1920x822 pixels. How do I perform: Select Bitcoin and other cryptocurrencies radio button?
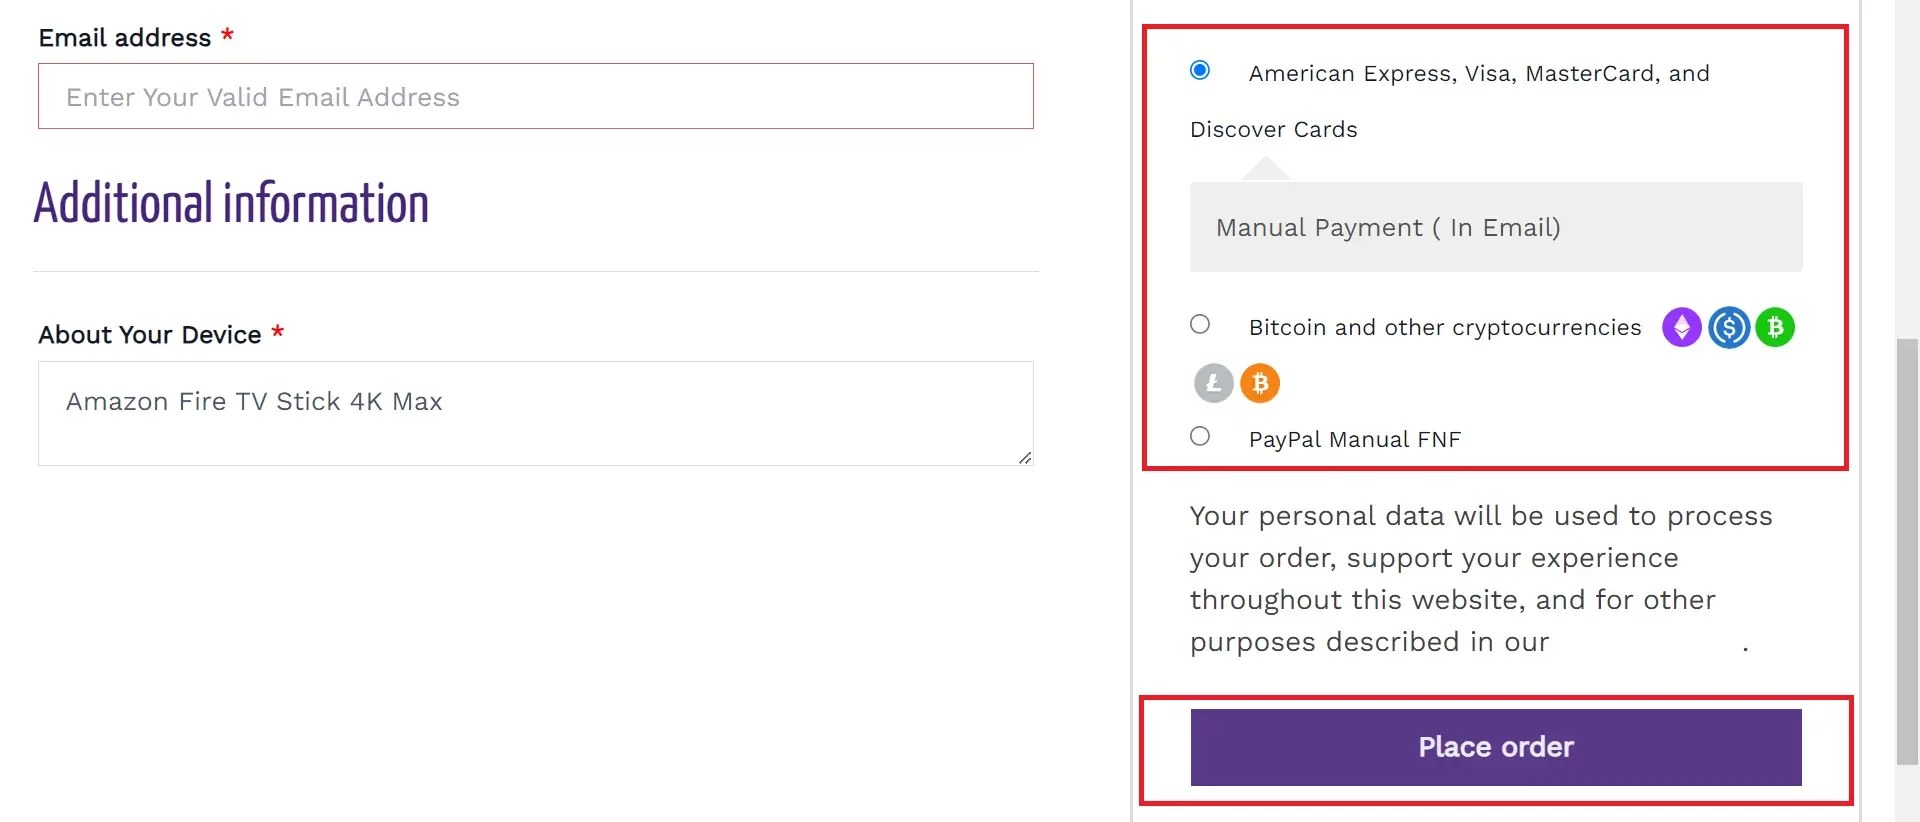(1200, 324)
